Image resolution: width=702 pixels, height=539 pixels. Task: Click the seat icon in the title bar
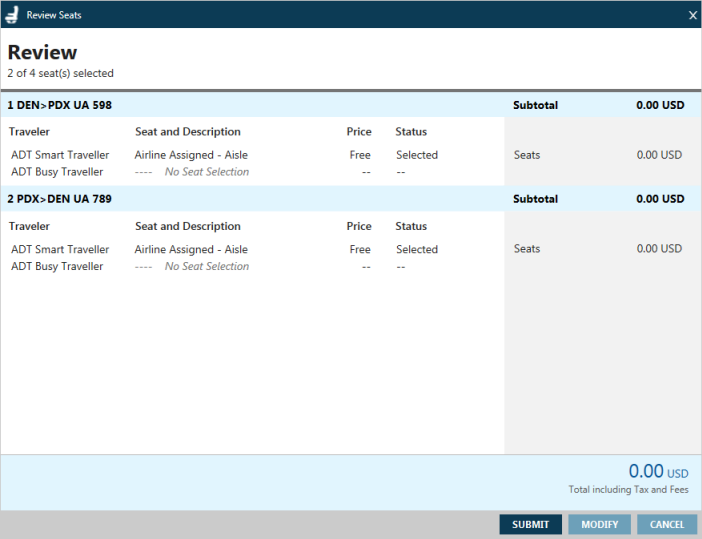pos(12,15)
